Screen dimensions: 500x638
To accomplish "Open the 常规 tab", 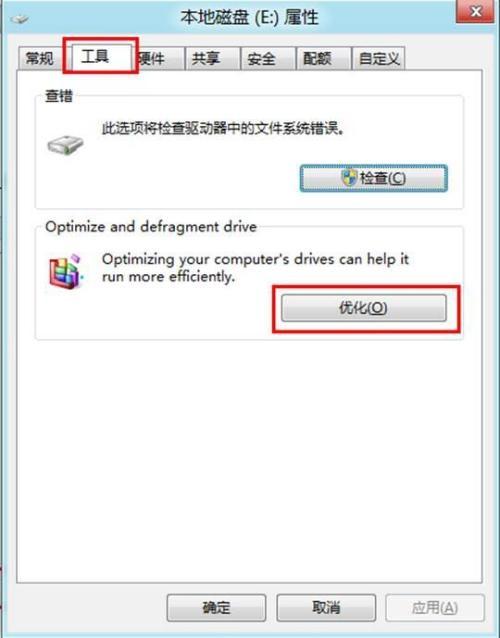I will point(40,58).
